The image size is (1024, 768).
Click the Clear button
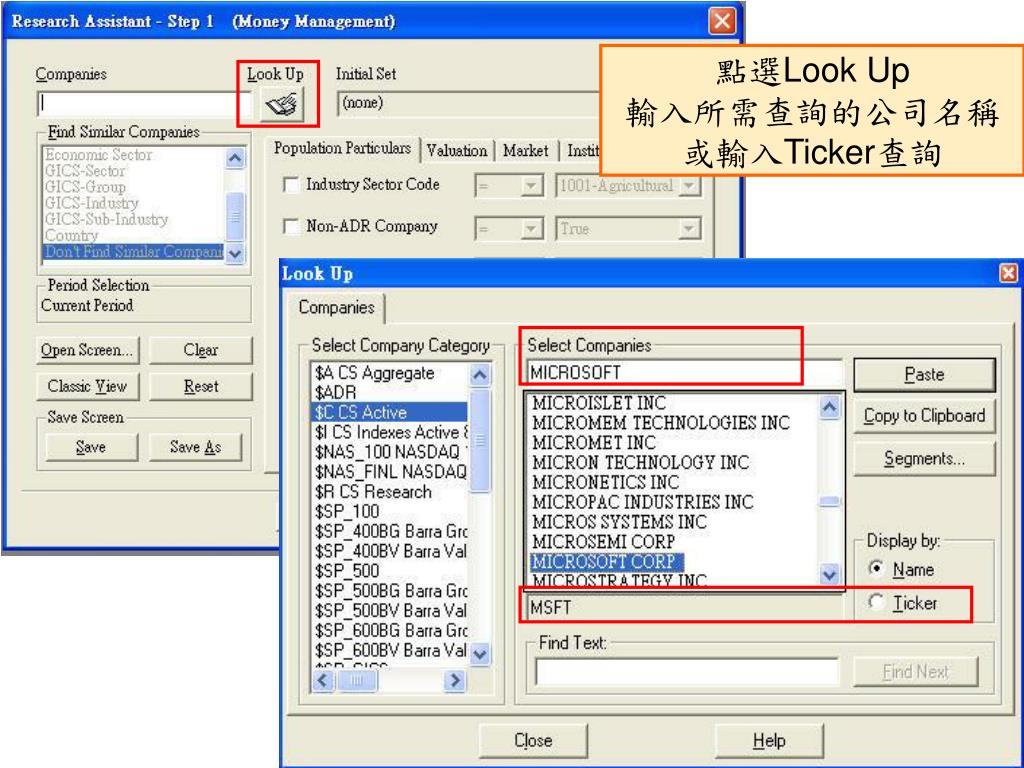[x=200, y=350]
